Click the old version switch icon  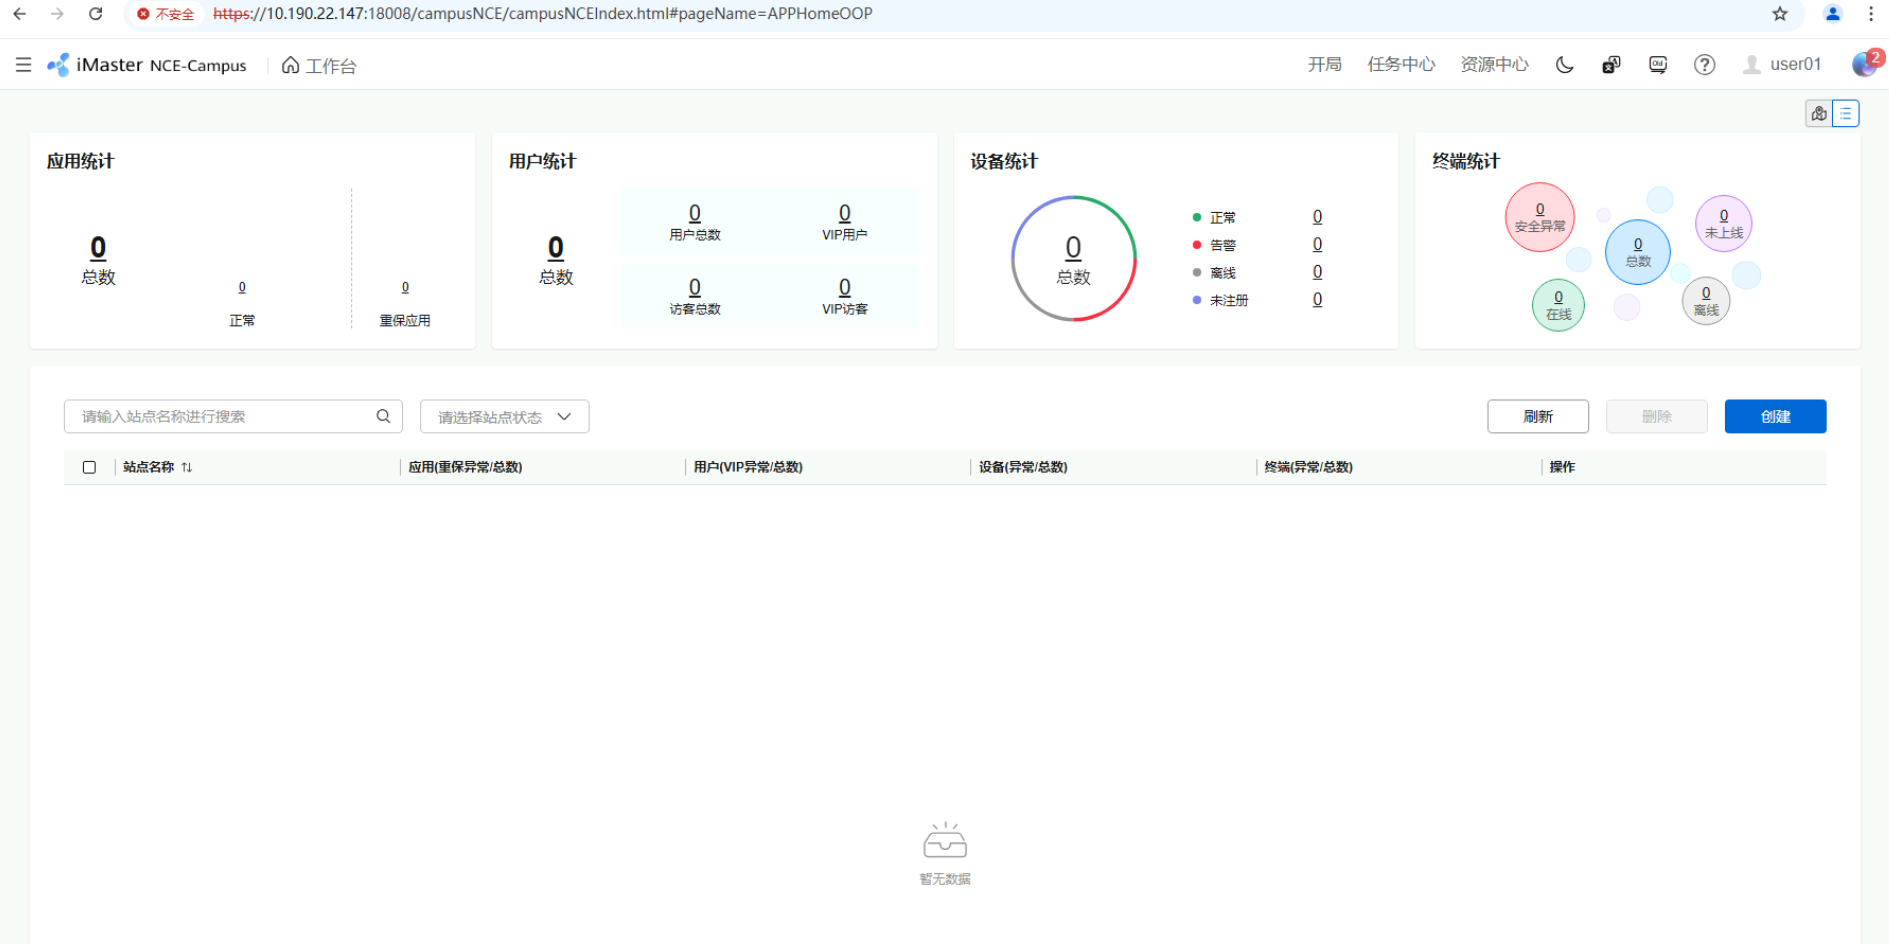click(1658, 65)
